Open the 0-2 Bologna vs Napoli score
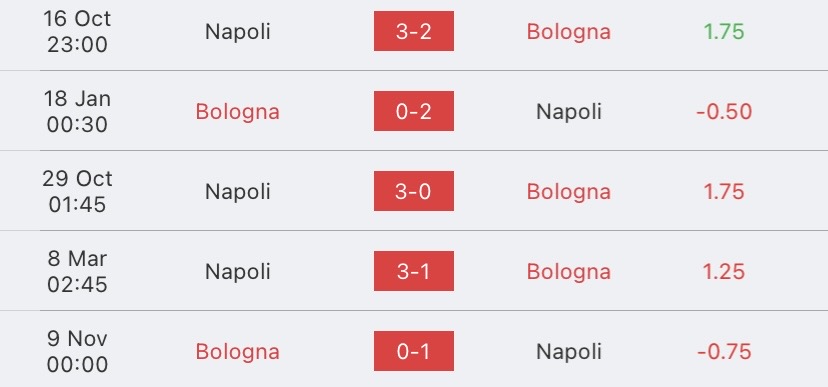Screen dimensions: 828x387 click(413, 111)
